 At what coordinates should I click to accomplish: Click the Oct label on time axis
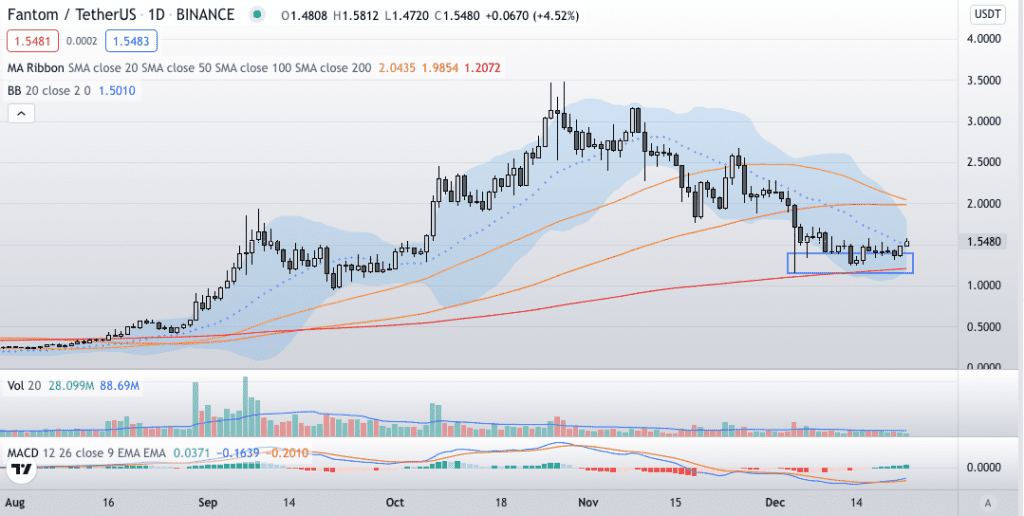tap(395, 503)
